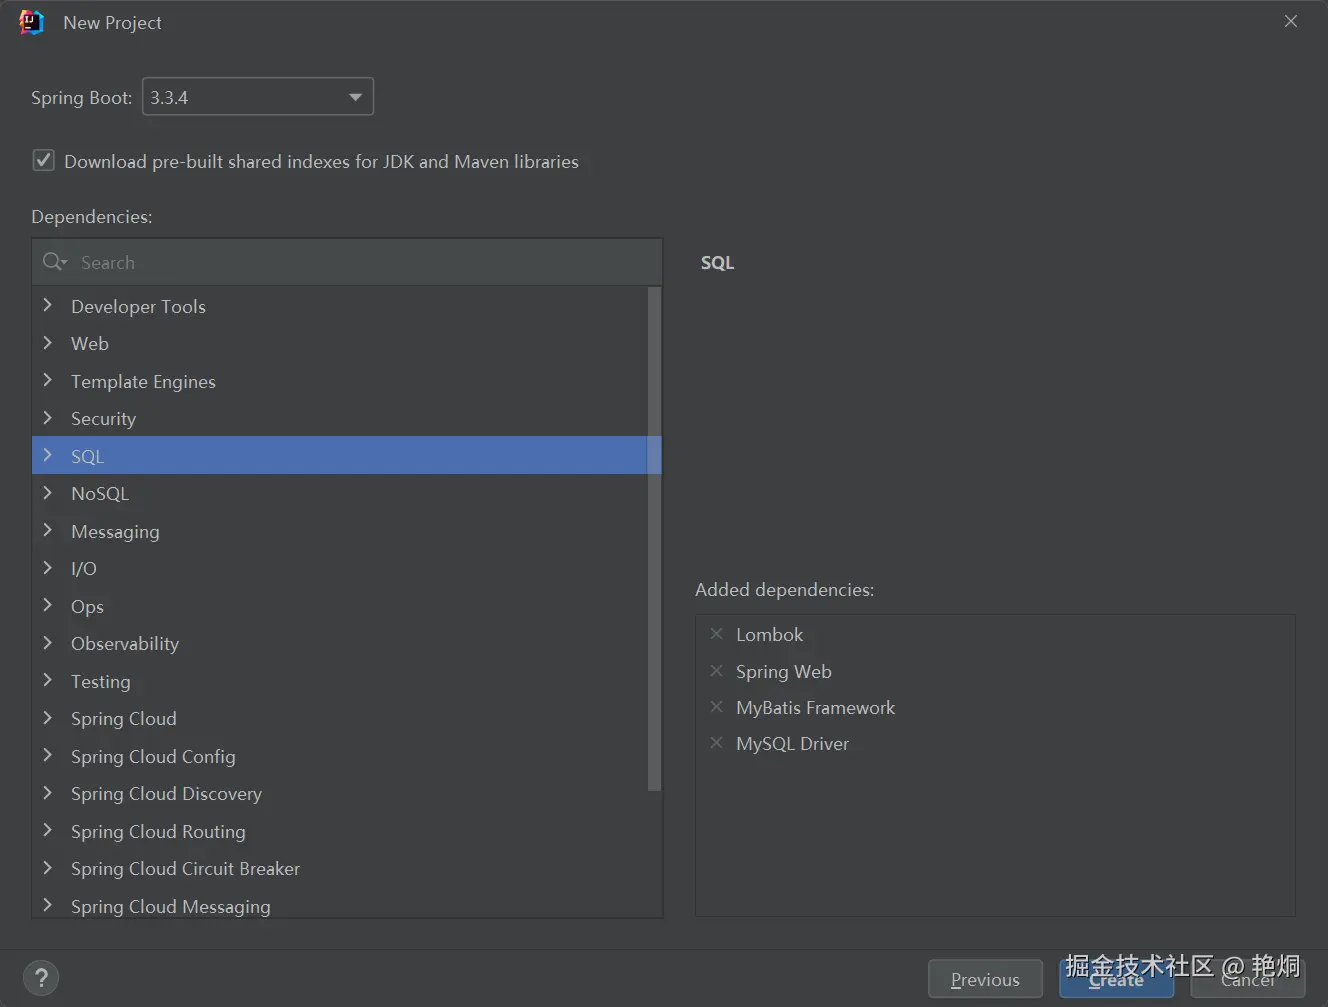
Task: Expand the Web category
Action: point(47,343)
